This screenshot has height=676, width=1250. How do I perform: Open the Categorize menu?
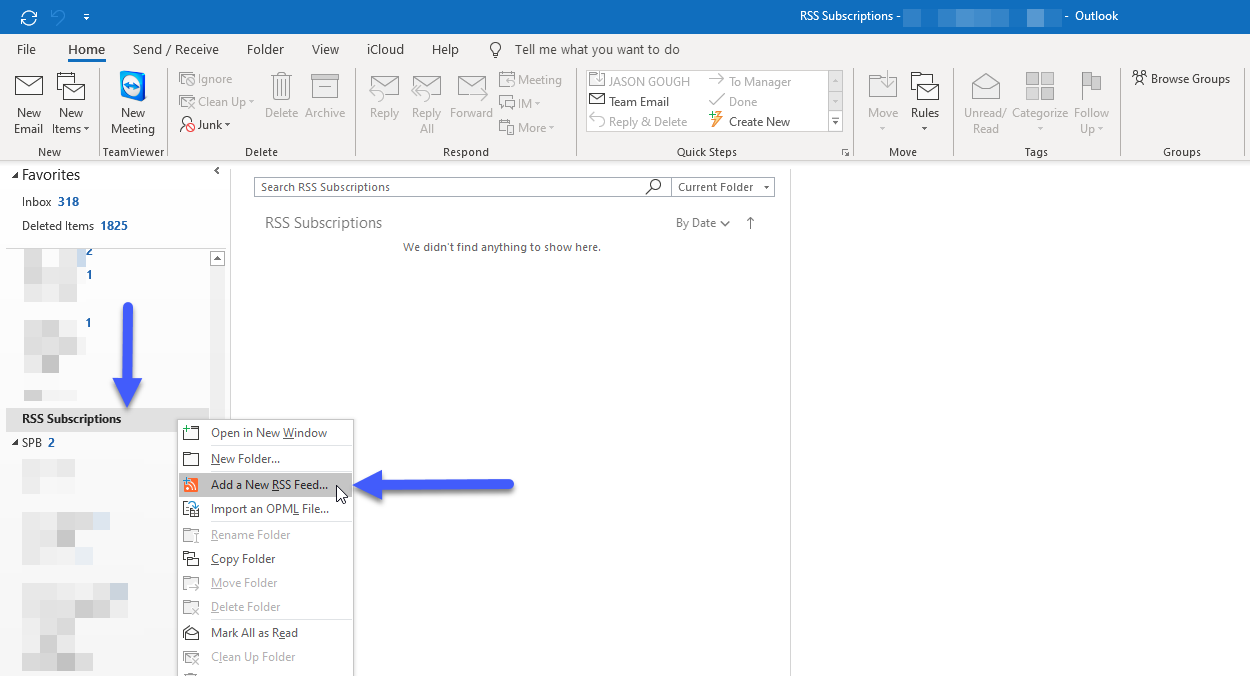tap(1040, 104)
